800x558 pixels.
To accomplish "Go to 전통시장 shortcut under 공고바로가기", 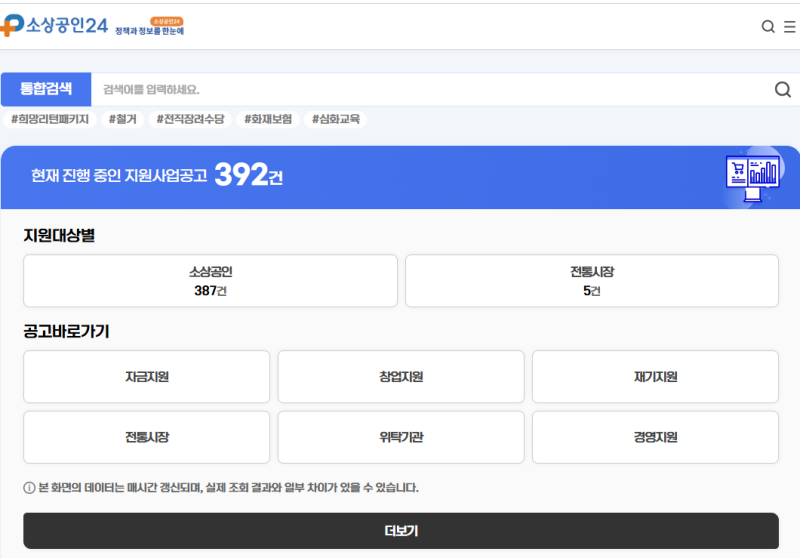I will 146,437.
